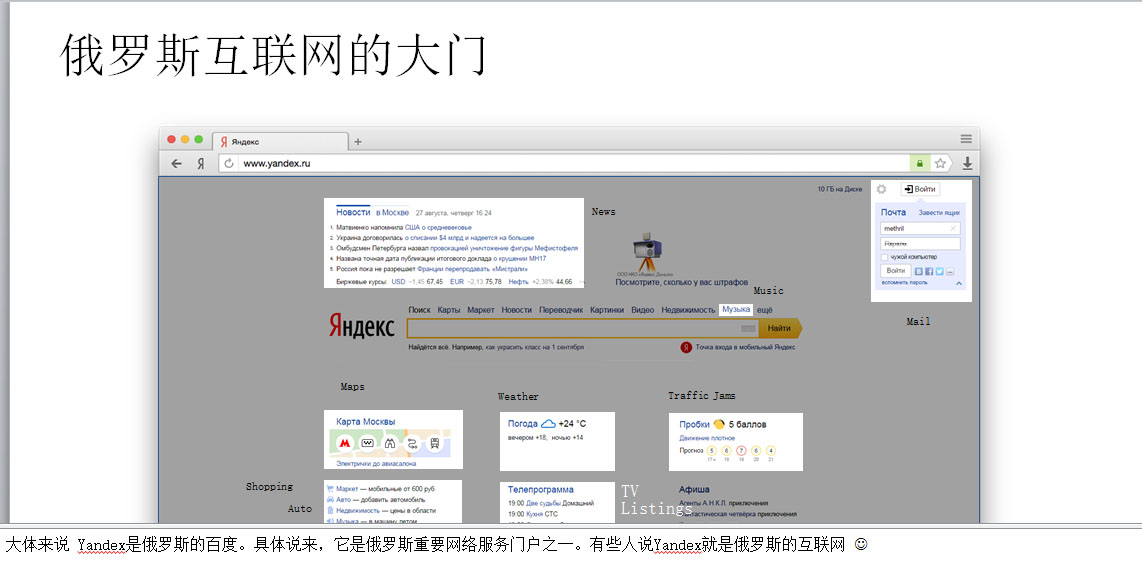Click the www.yandex.ru address bar
The width and height of the screenshot is (1142, 571).
[564, 164]
